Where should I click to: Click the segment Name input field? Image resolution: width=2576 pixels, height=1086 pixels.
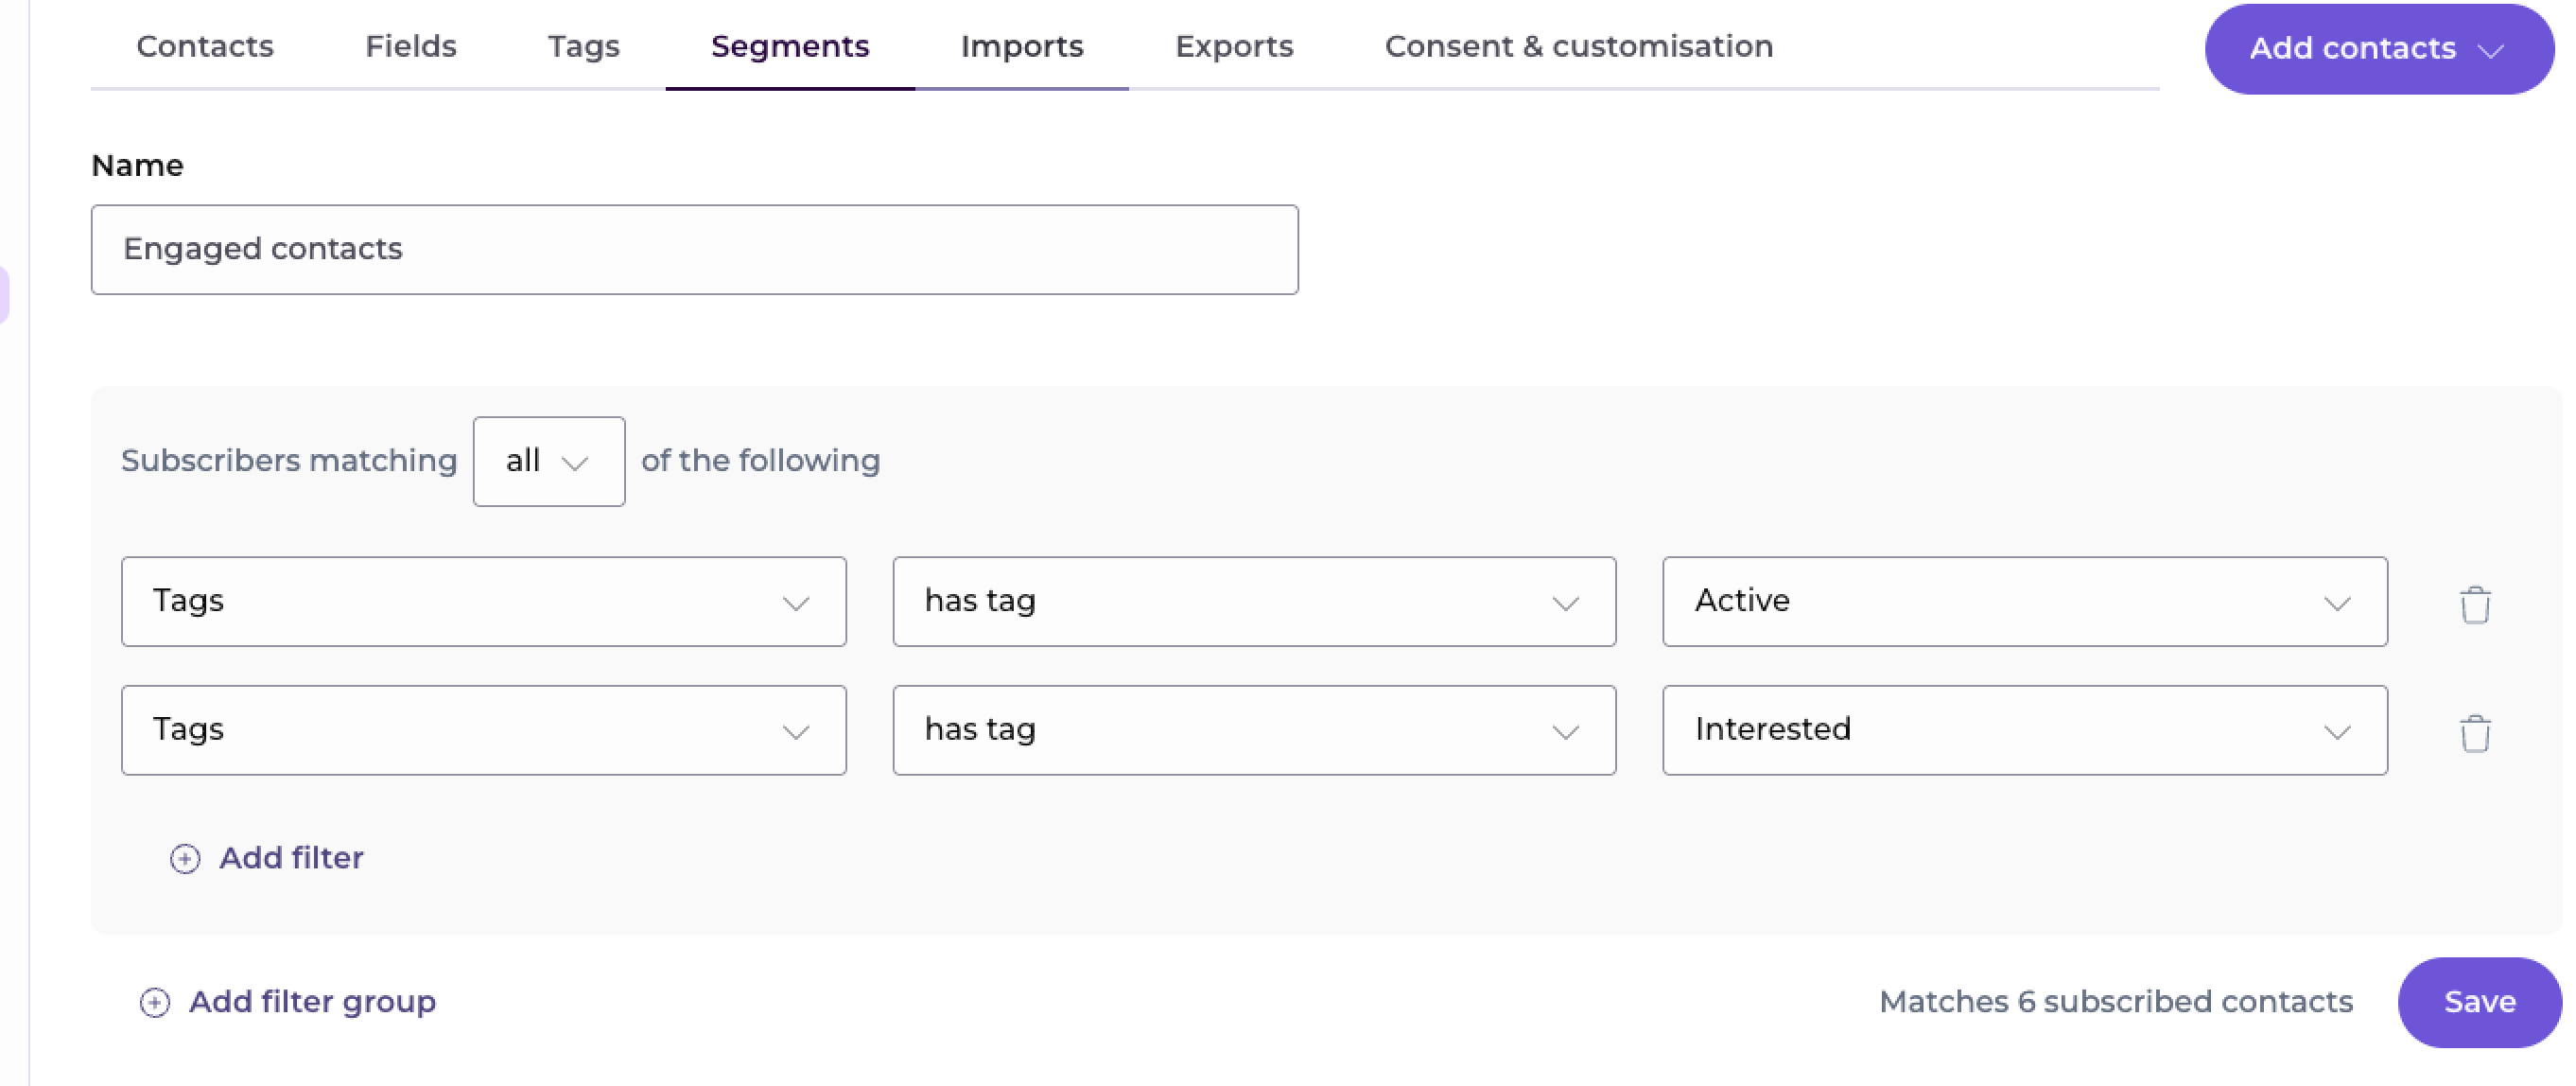[694, 249]
